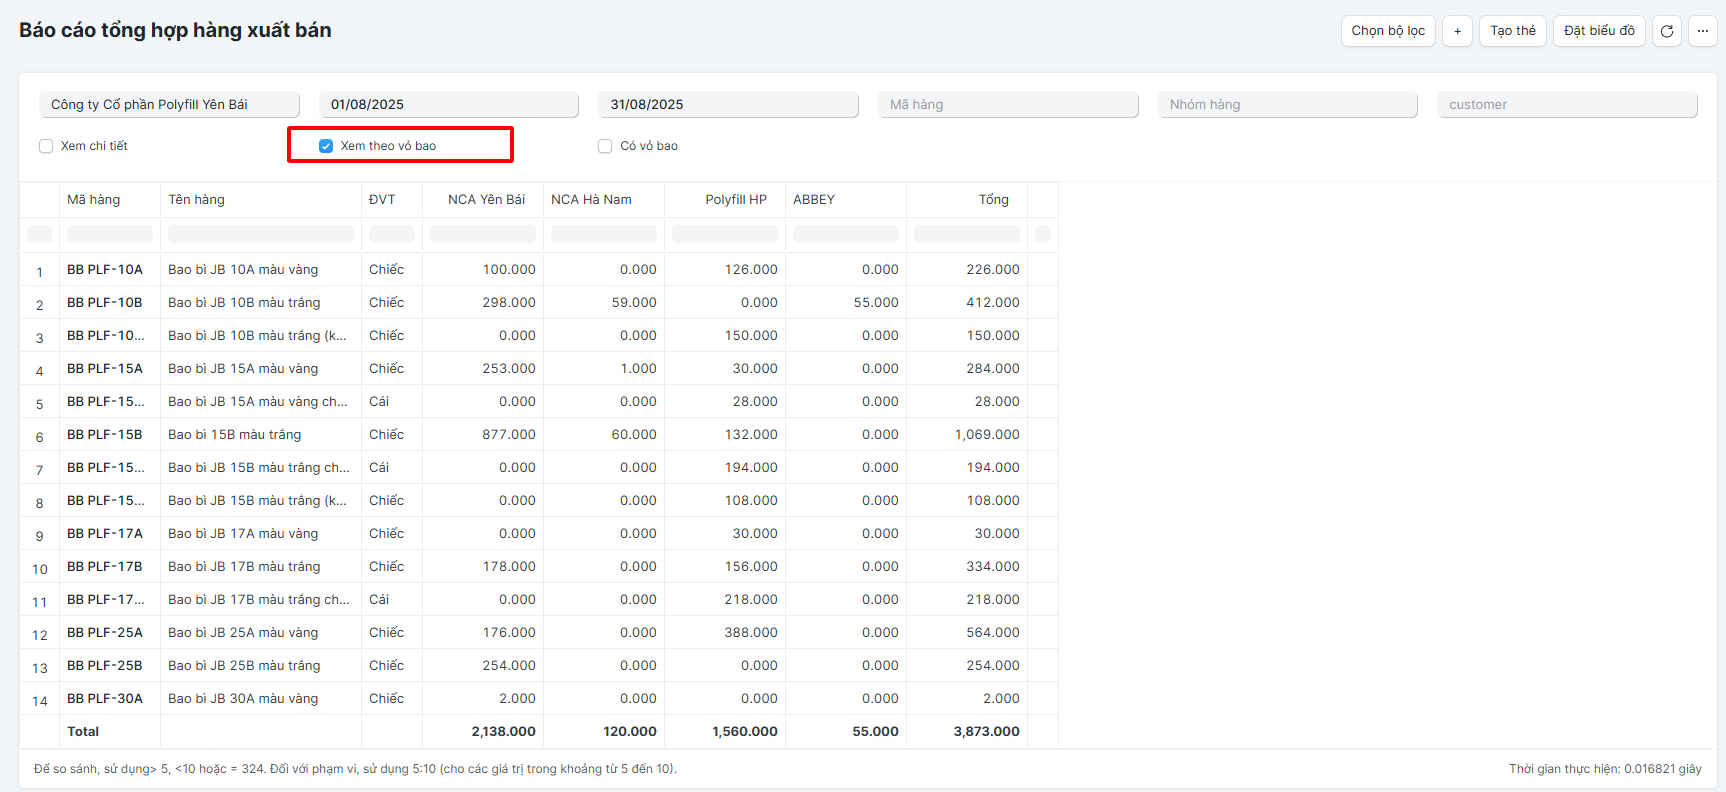Image resolution: width=1726 pixels, height=792 pixels.
Task: Click the NCA Yên Bái column header
Action: click(x=483, y=200)
